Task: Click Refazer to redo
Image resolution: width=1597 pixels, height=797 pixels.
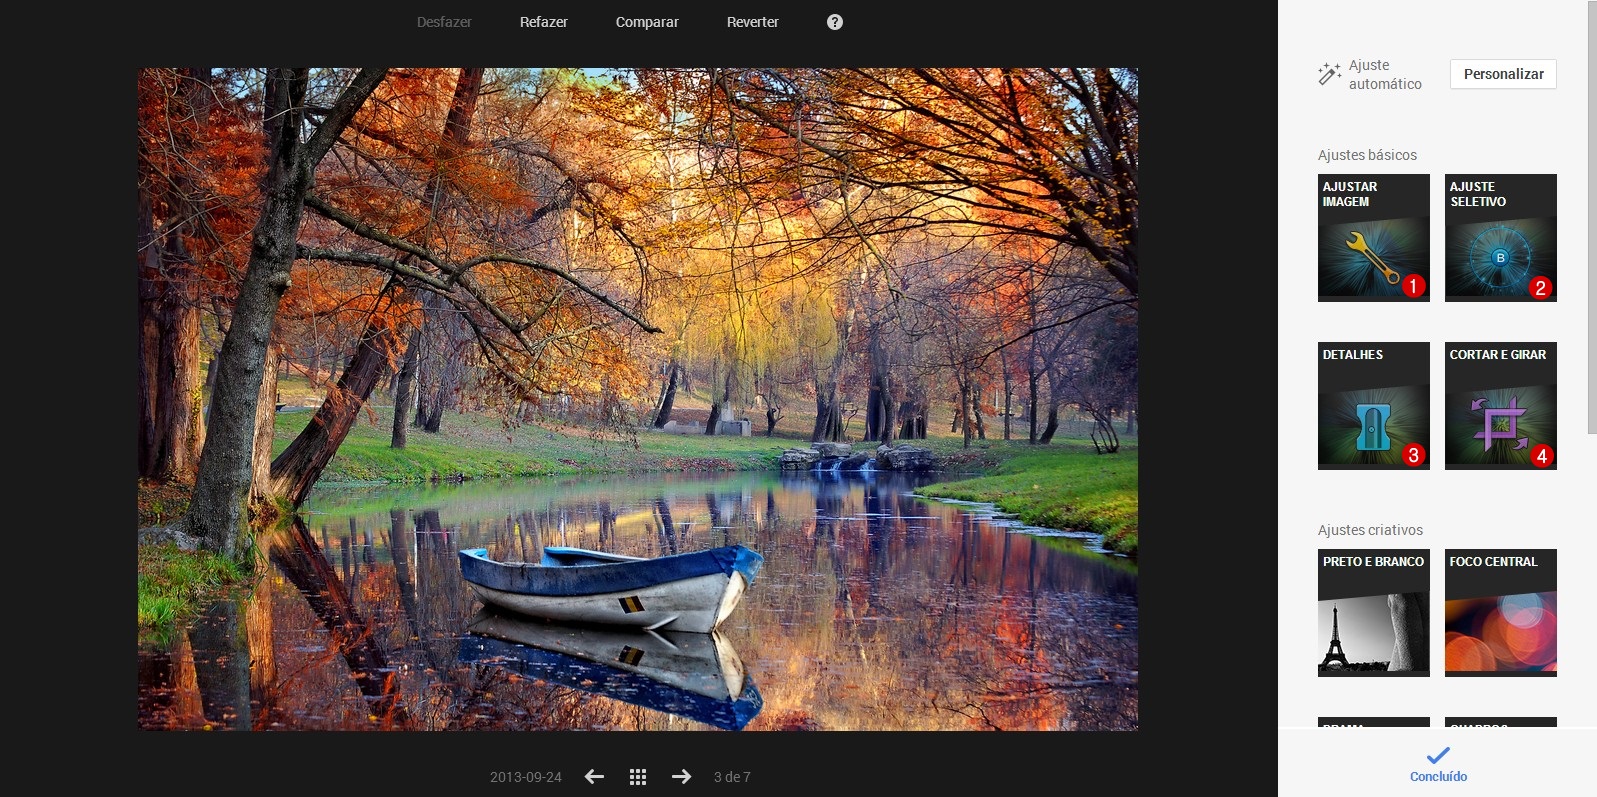Action: pos(544,22)
